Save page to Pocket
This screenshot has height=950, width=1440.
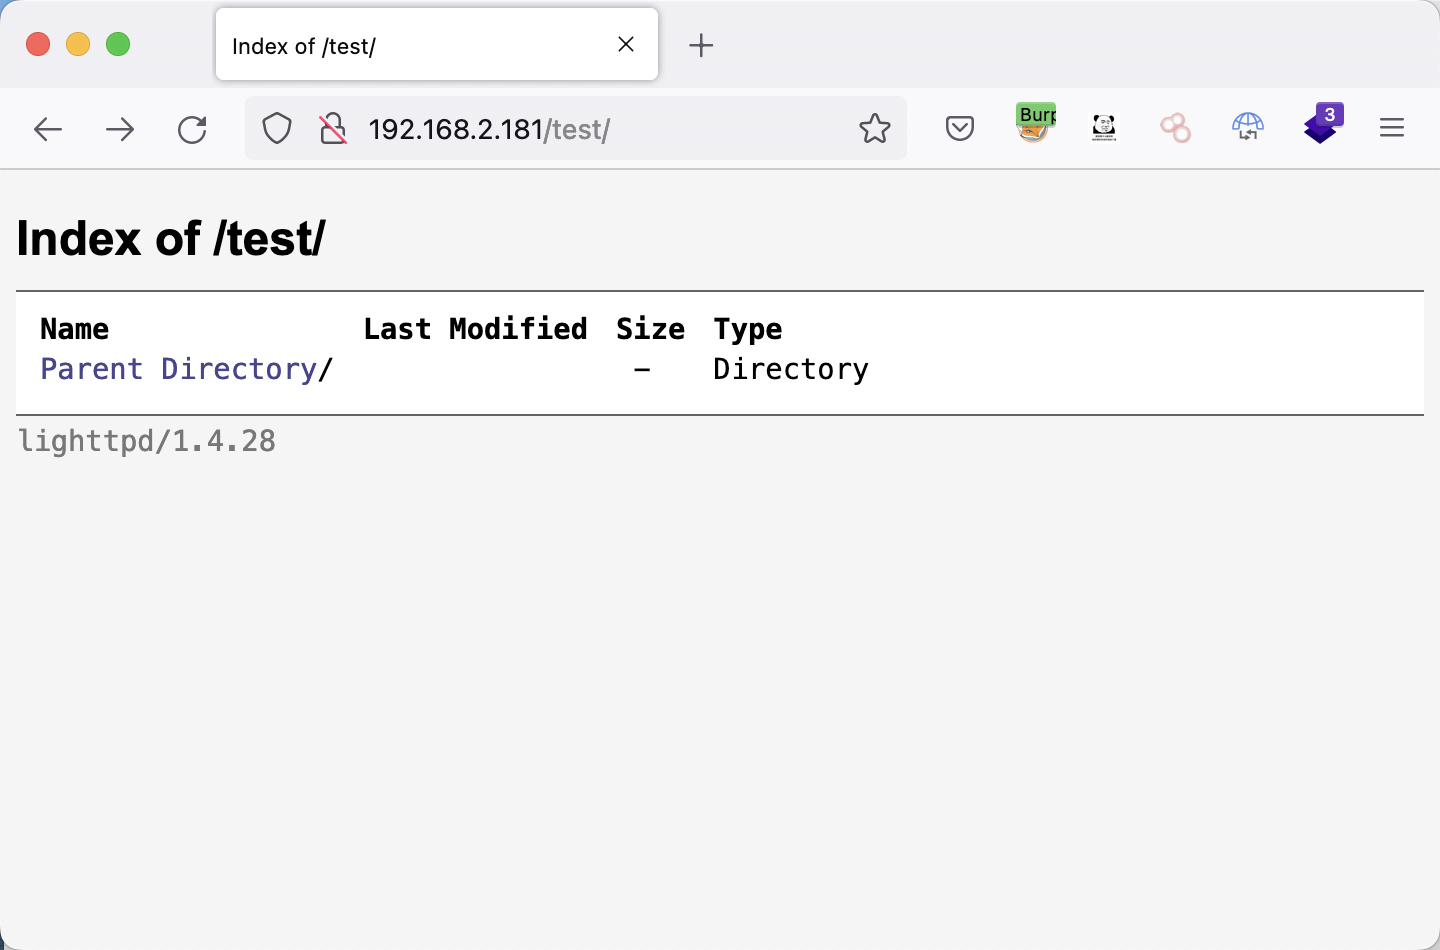(x=960, y=128)
